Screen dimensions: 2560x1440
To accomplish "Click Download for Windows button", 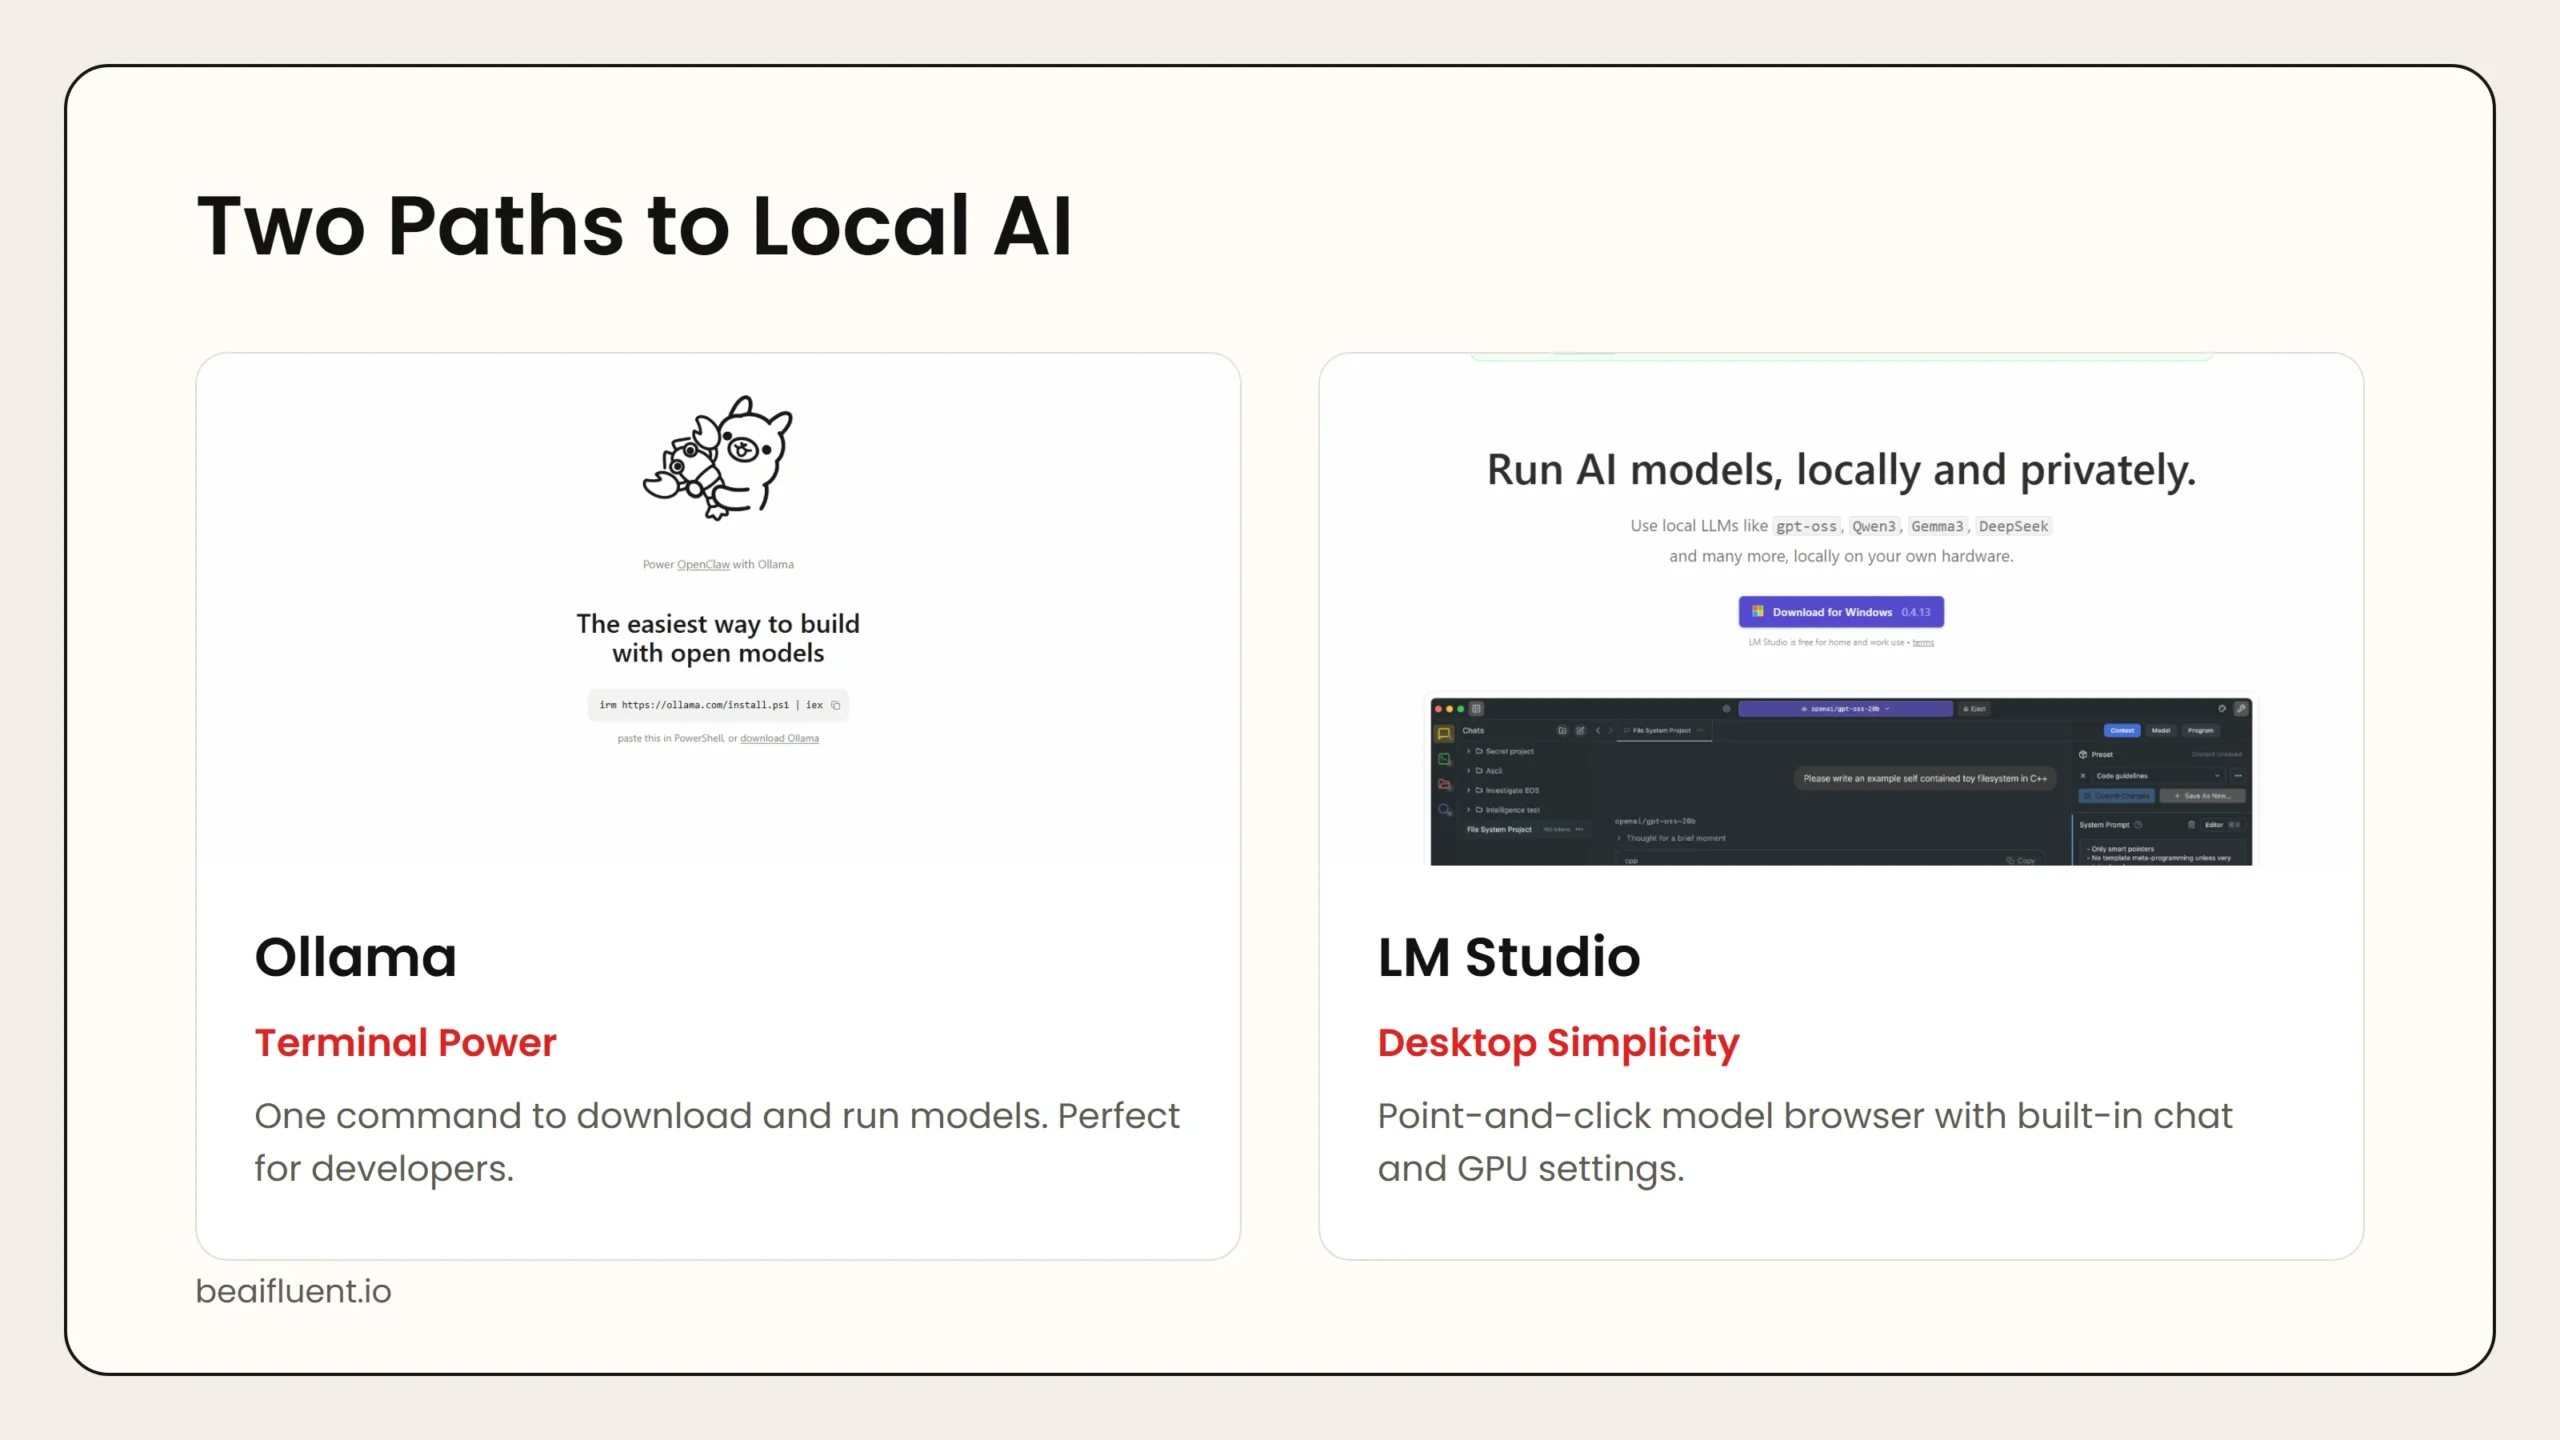I will pyautogui.click(x=1841, y=612).
